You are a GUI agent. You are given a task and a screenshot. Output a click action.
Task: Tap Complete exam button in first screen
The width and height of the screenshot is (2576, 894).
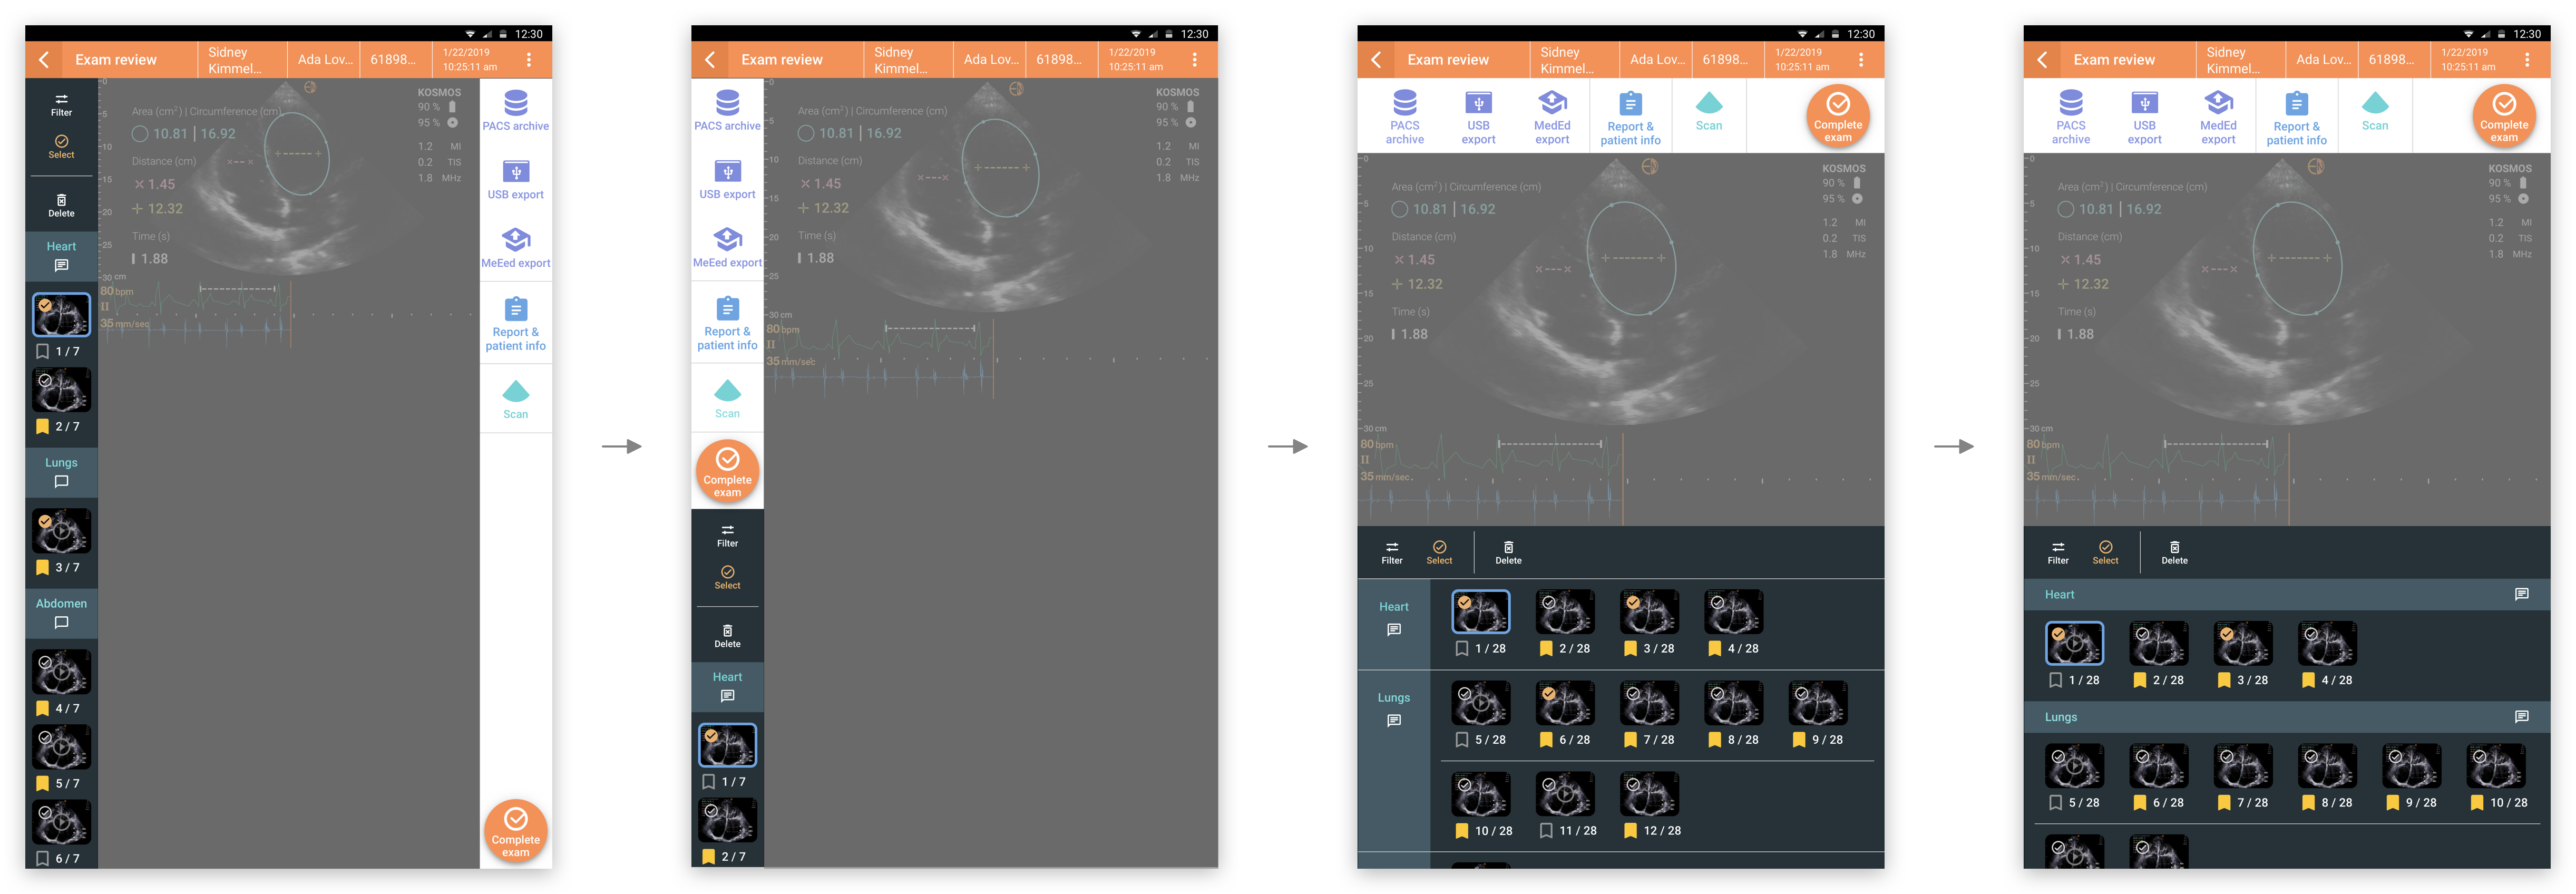pos(515,831)
